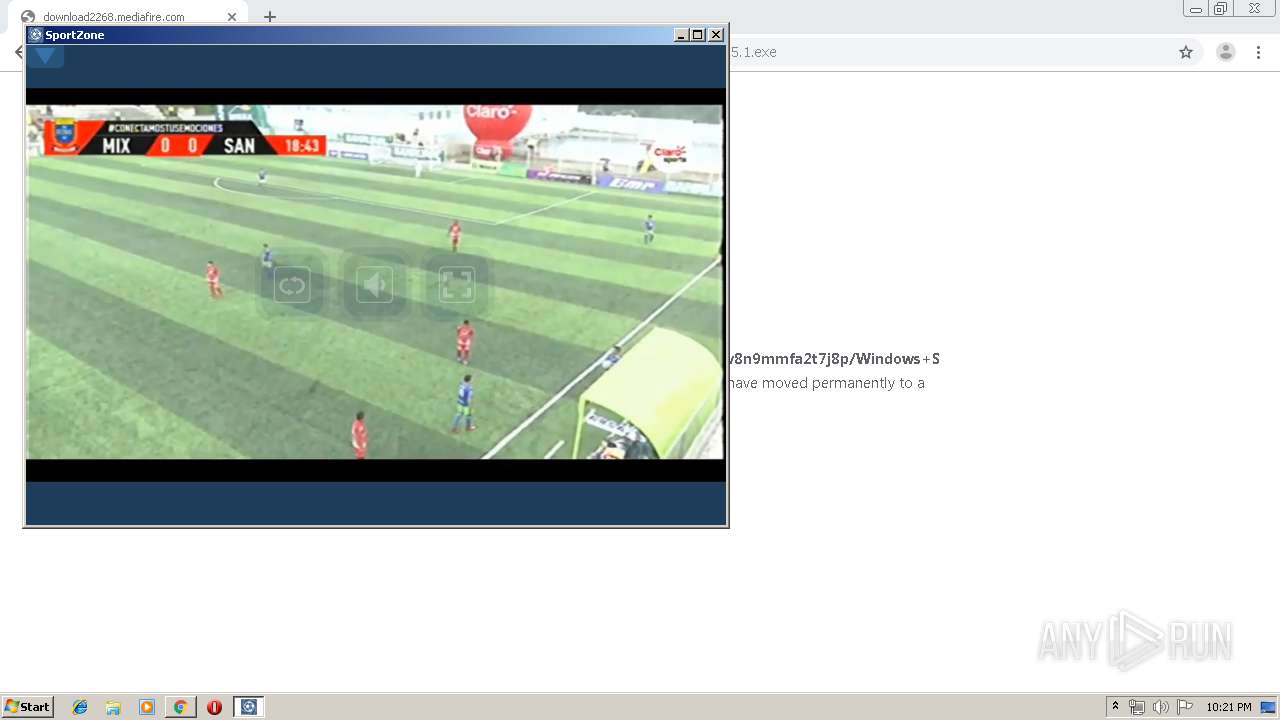Click the reload stream icon in SportZone

tap(292, 286)
